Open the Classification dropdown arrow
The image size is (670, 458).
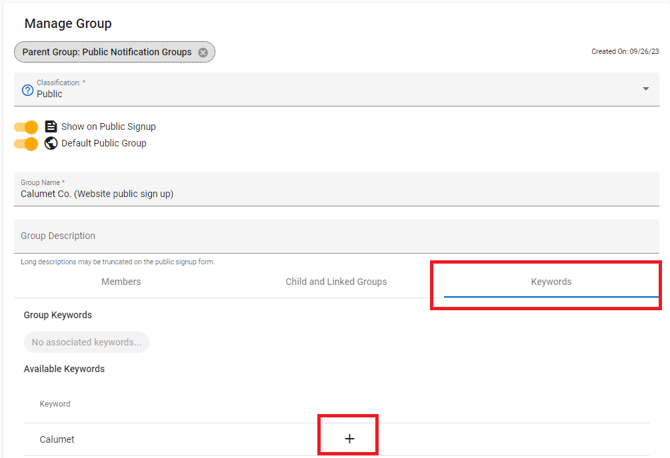[646, 89]
